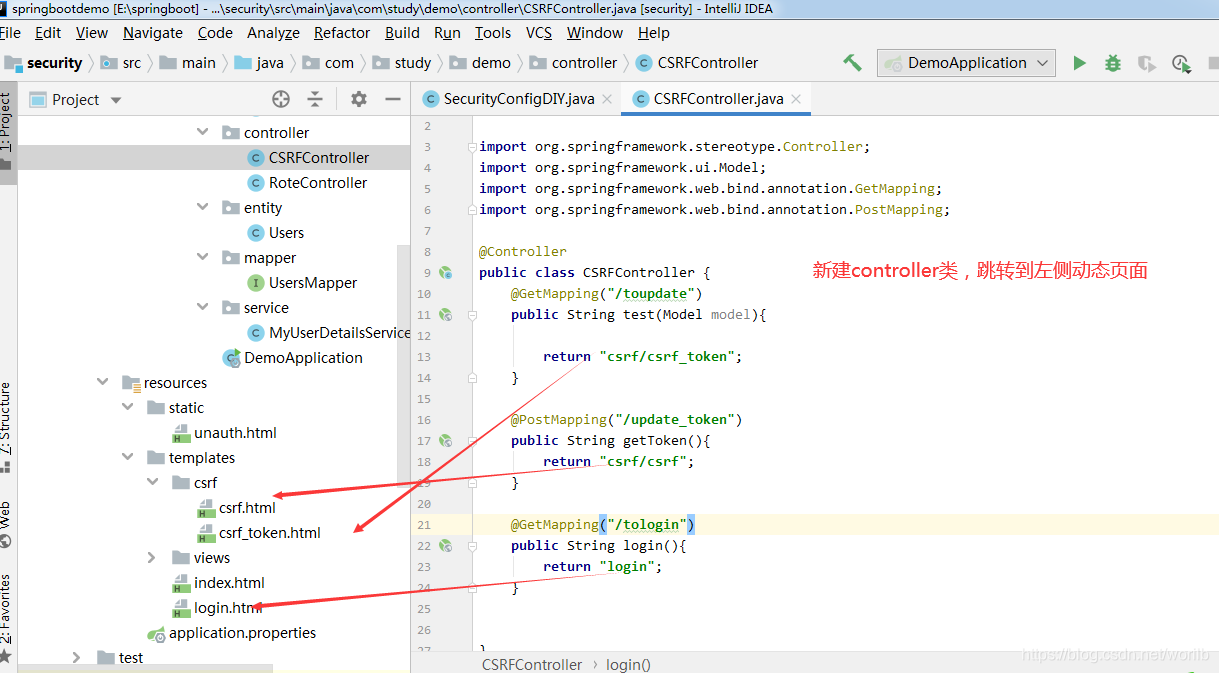Select unauth.html in the project tree
1219x673 pixels.
[x=235, y=432]
